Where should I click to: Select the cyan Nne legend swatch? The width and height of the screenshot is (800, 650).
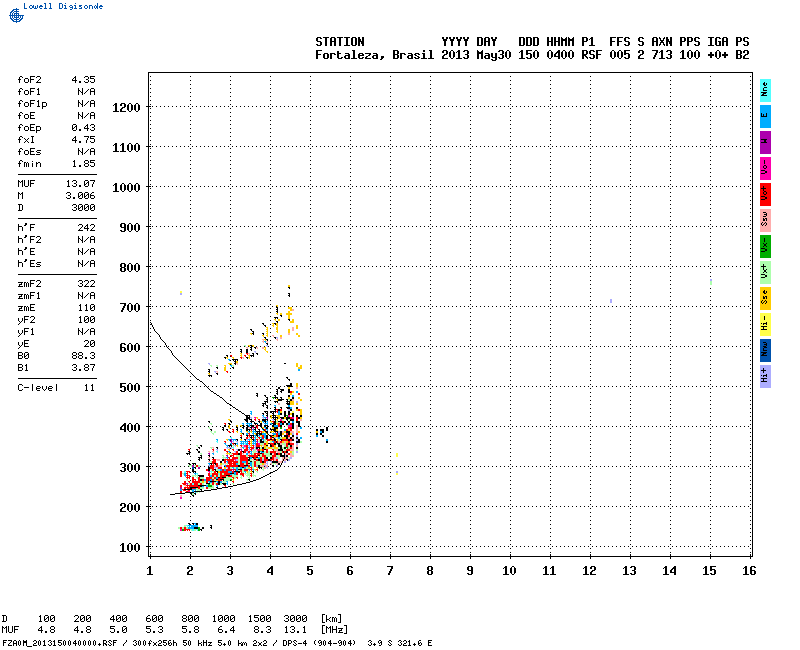[x=765, y=90]
